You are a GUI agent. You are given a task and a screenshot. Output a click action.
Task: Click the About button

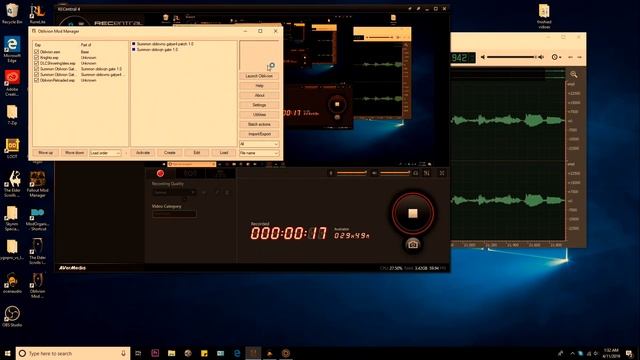pos(259,95)
